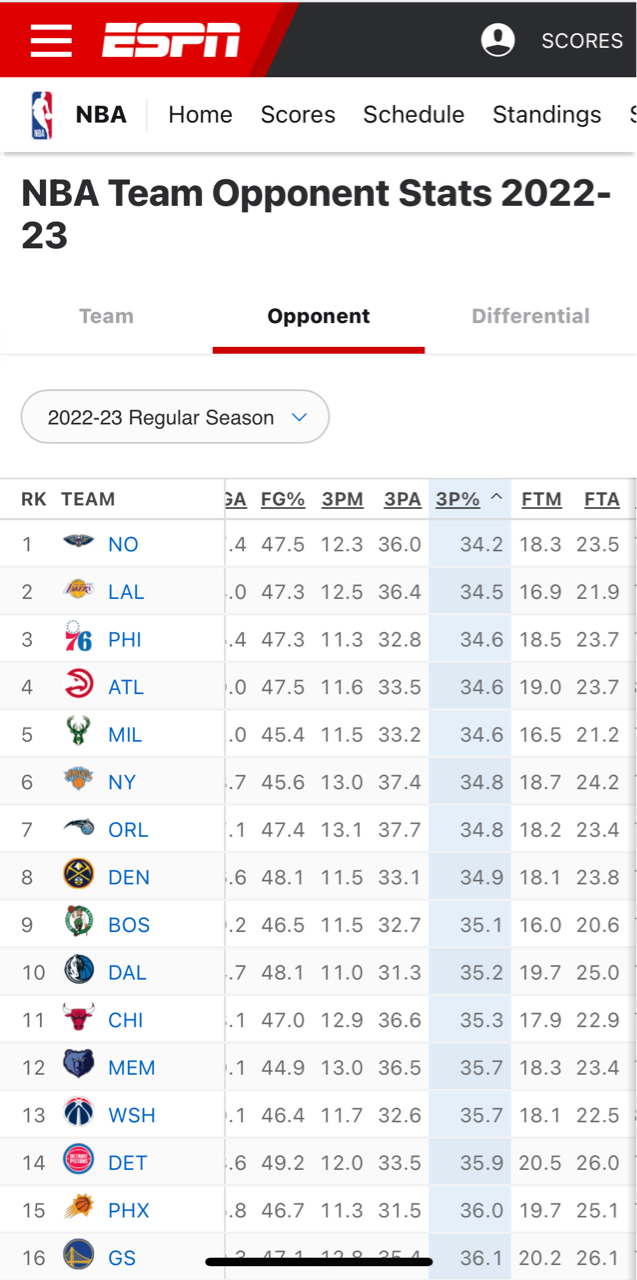Tap the Chicago Bulls logo
The image size is (637, 1280).
coord(78,1019)
